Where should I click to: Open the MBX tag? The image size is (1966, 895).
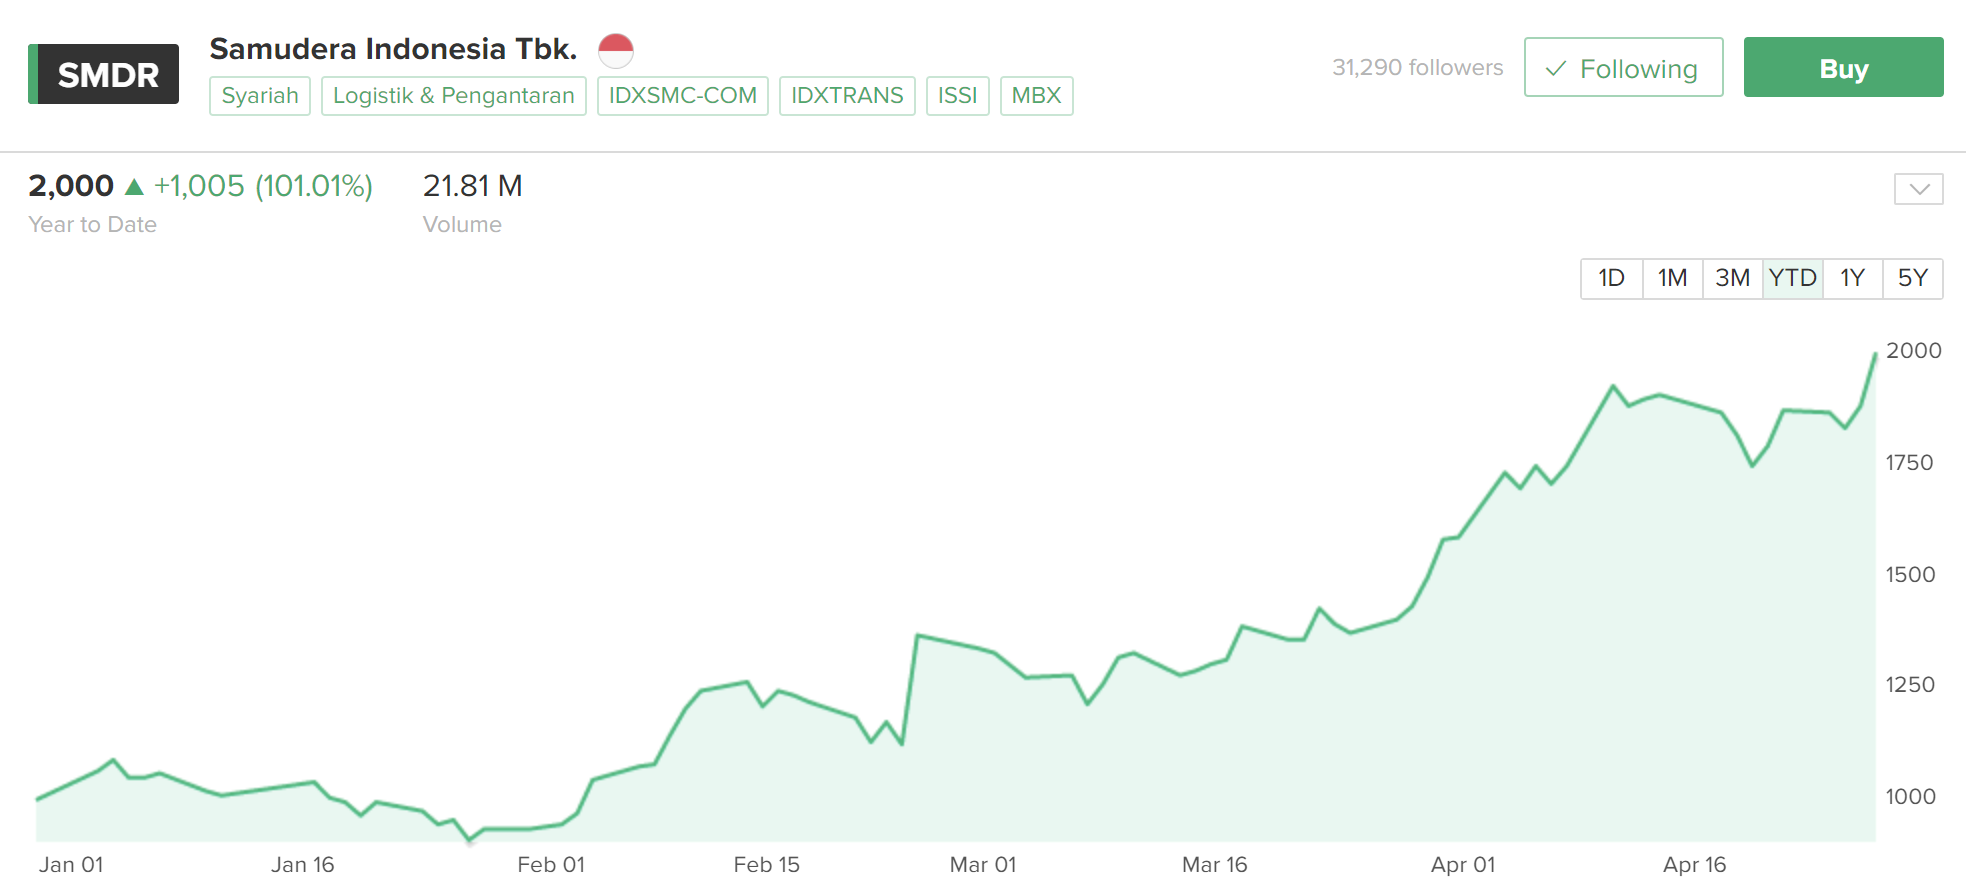[x=1036, y=96]
